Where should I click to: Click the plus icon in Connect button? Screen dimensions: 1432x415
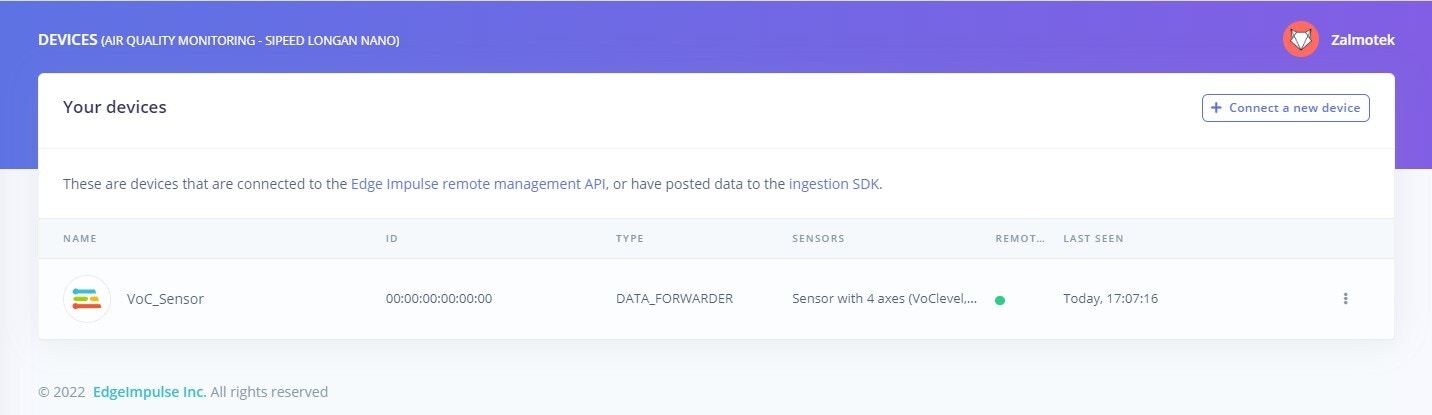[1216, 108]
